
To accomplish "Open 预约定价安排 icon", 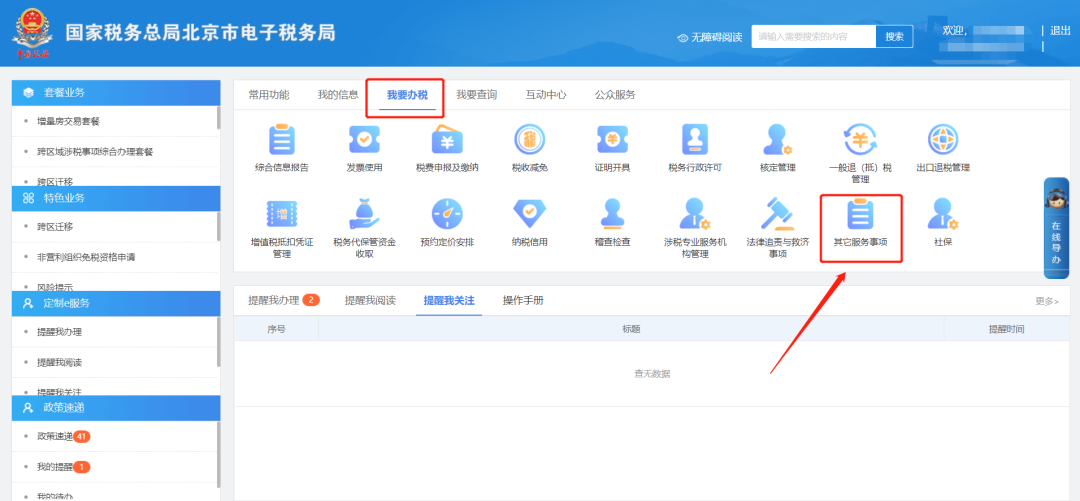I will (x=447, y=214).
